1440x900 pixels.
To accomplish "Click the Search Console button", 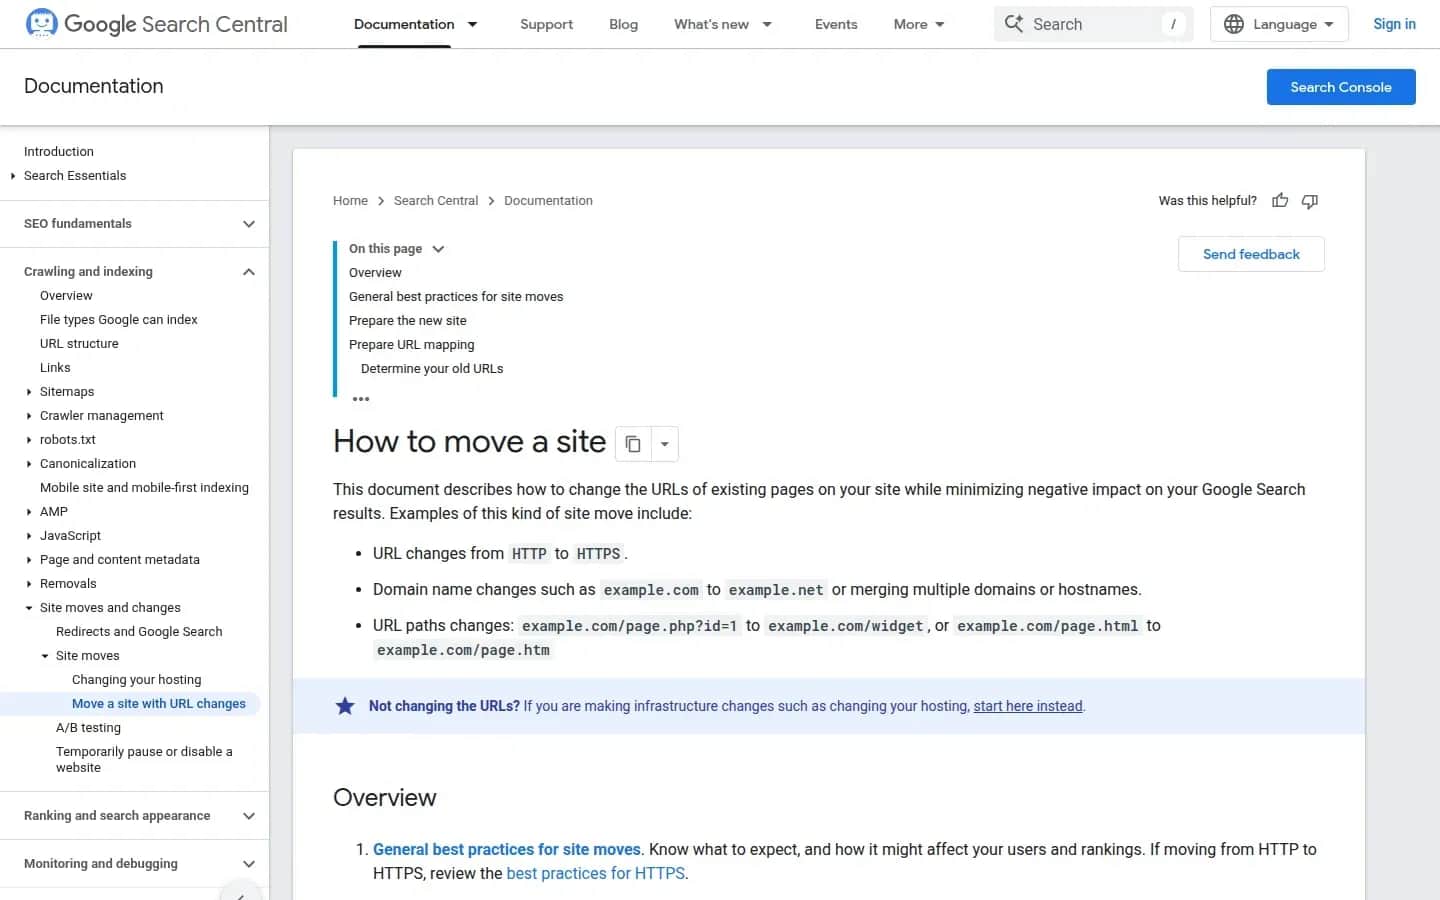I will pos(1341,87).
